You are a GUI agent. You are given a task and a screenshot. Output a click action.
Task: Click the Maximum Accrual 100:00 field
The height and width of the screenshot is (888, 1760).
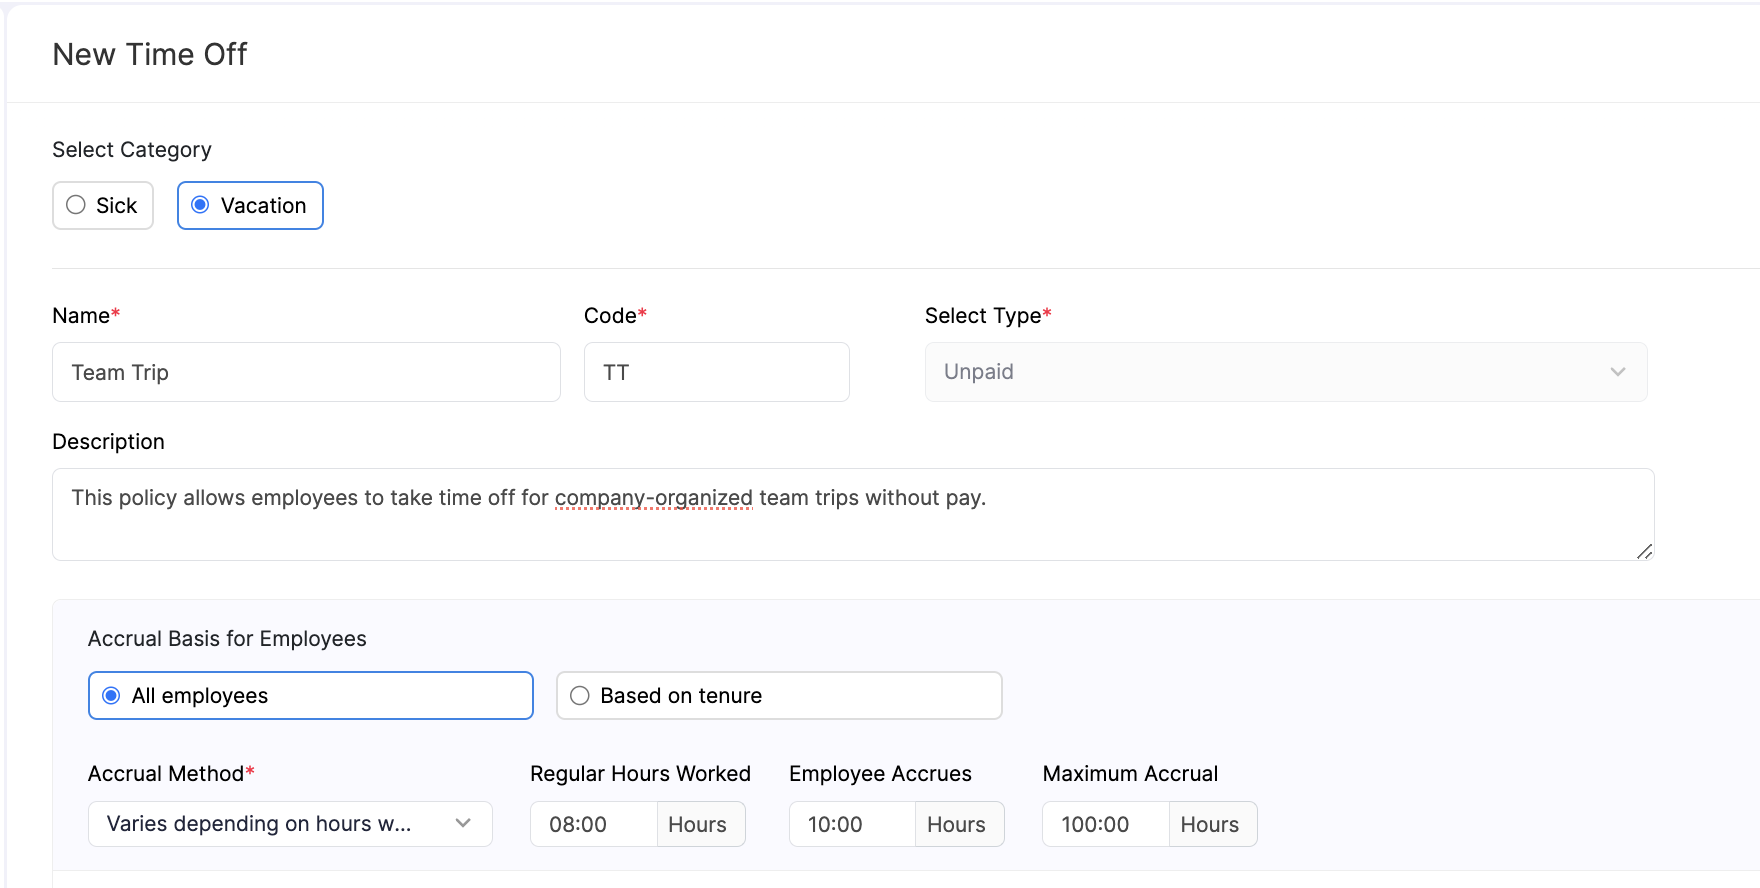[1105, 824]
